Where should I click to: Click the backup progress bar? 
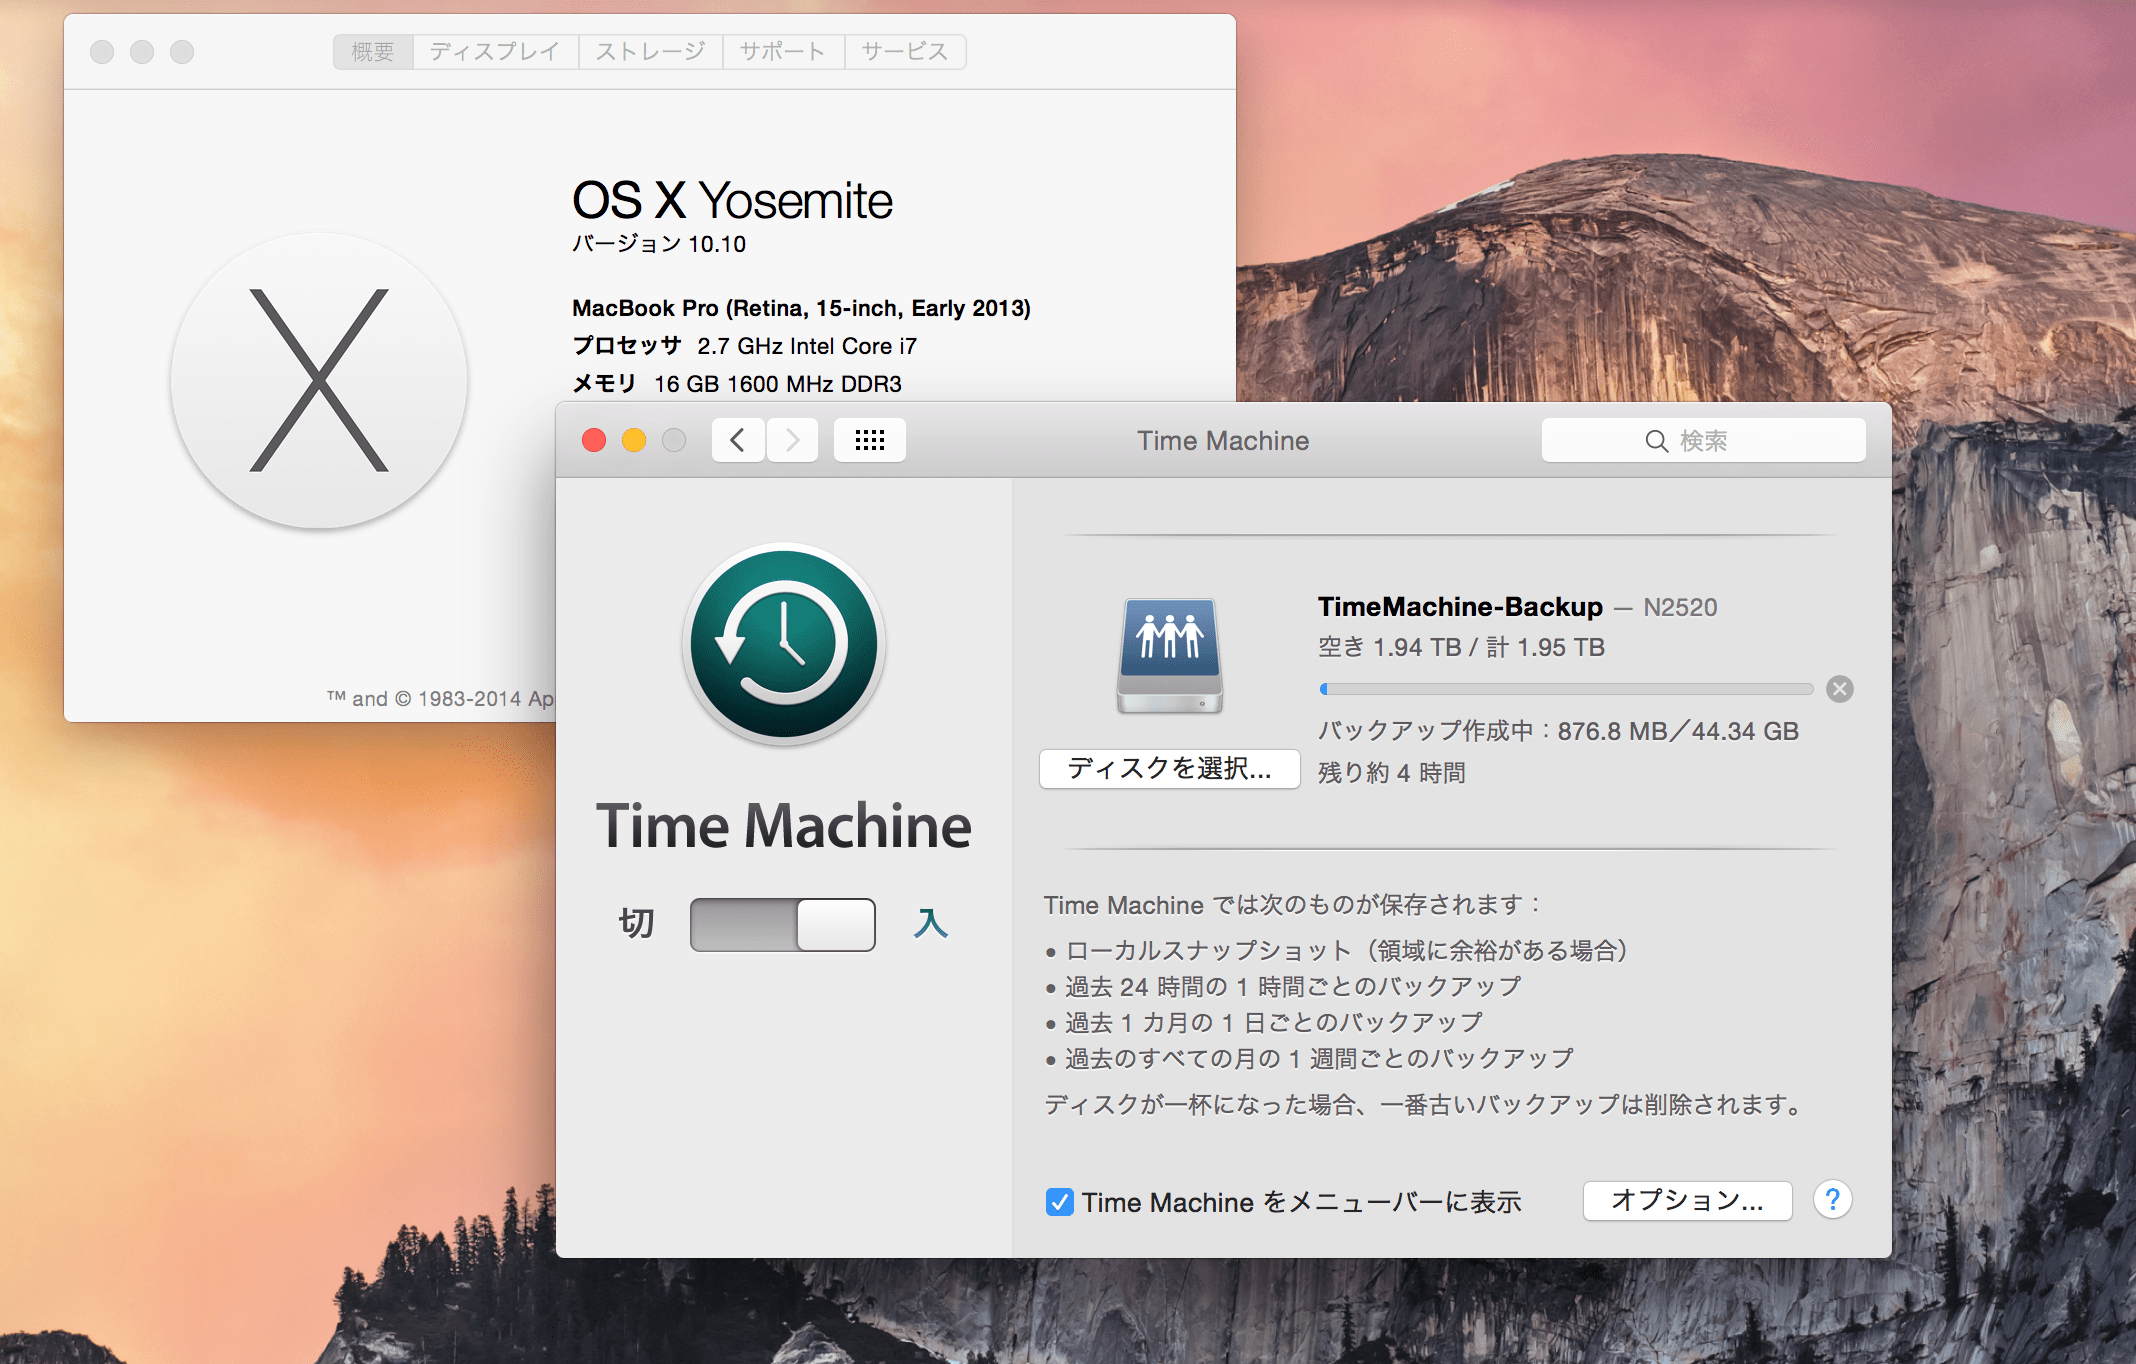(1566, 689)
